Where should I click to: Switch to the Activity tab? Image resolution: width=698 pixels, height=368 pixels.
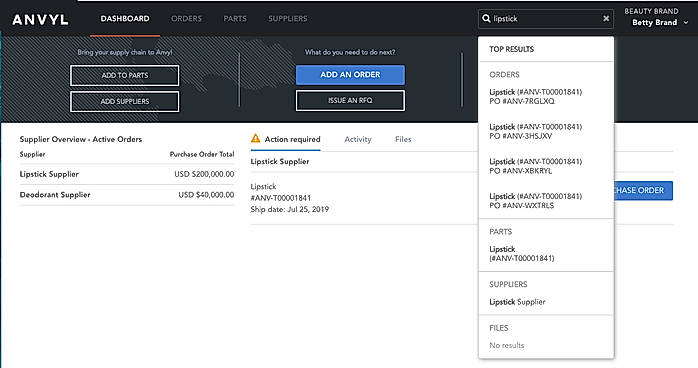point(358,139)
